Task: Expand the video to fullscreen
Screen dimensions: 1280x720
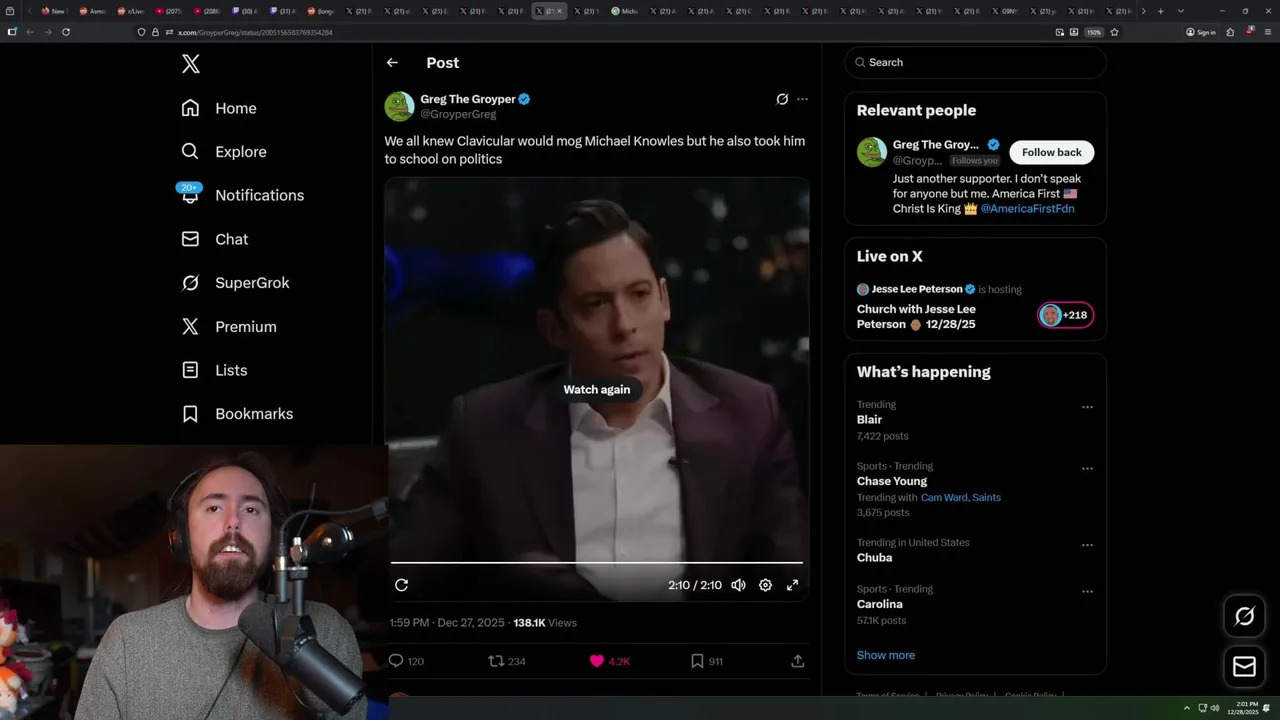Action: click(x=792, y=585)
